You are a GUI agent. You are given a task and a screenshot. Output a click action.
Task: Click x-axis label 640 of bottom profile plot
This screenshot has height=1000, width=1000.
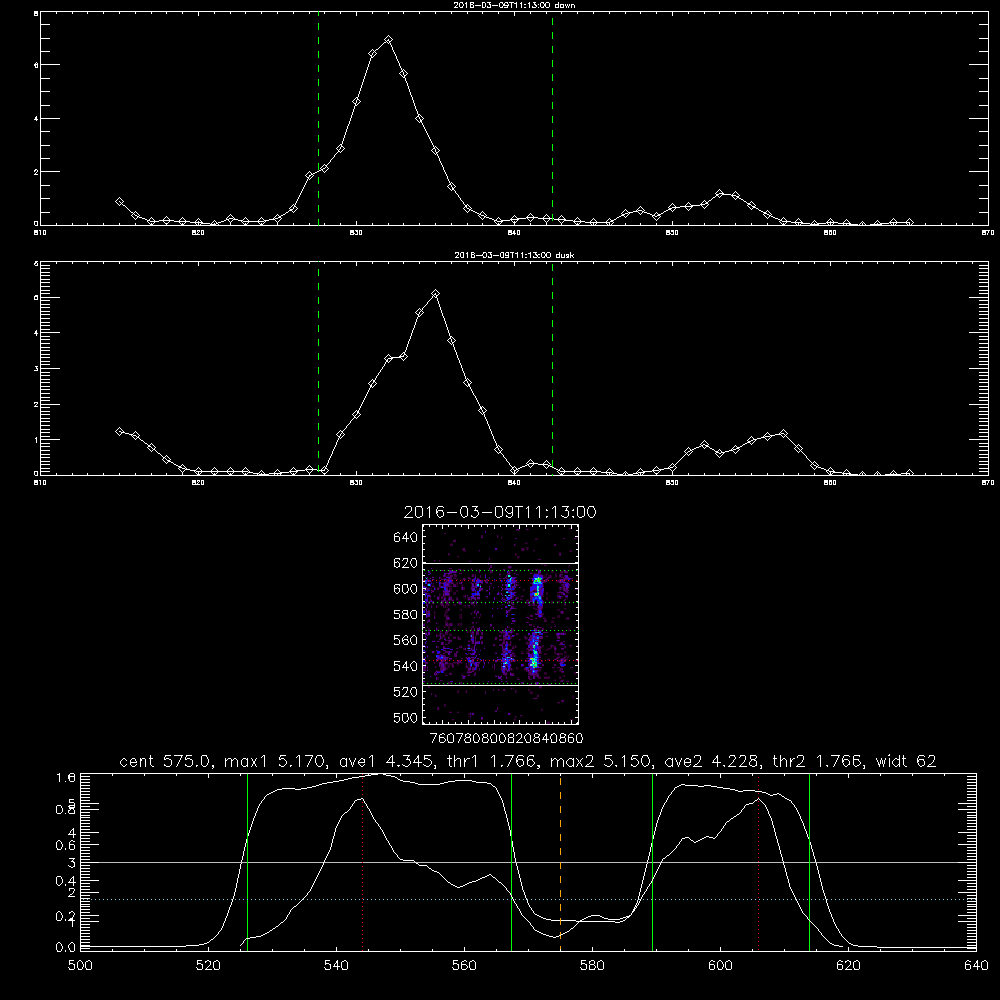pos(976,966)
